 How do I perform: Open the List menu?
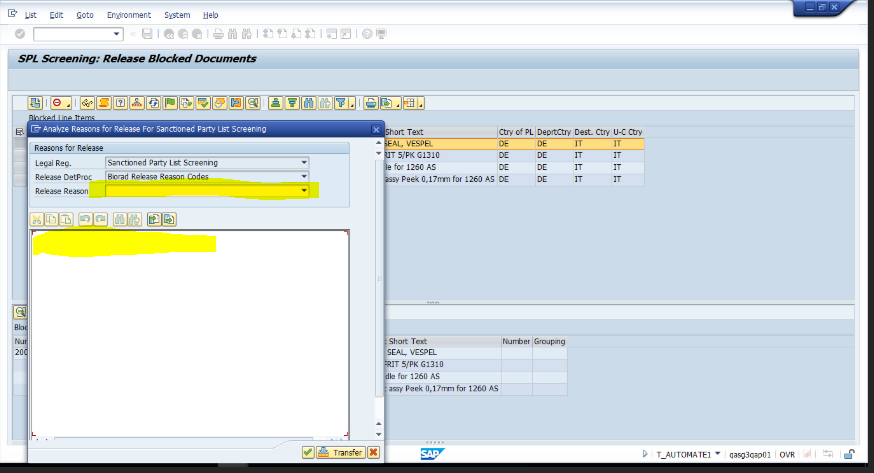[x=31, y=15]
